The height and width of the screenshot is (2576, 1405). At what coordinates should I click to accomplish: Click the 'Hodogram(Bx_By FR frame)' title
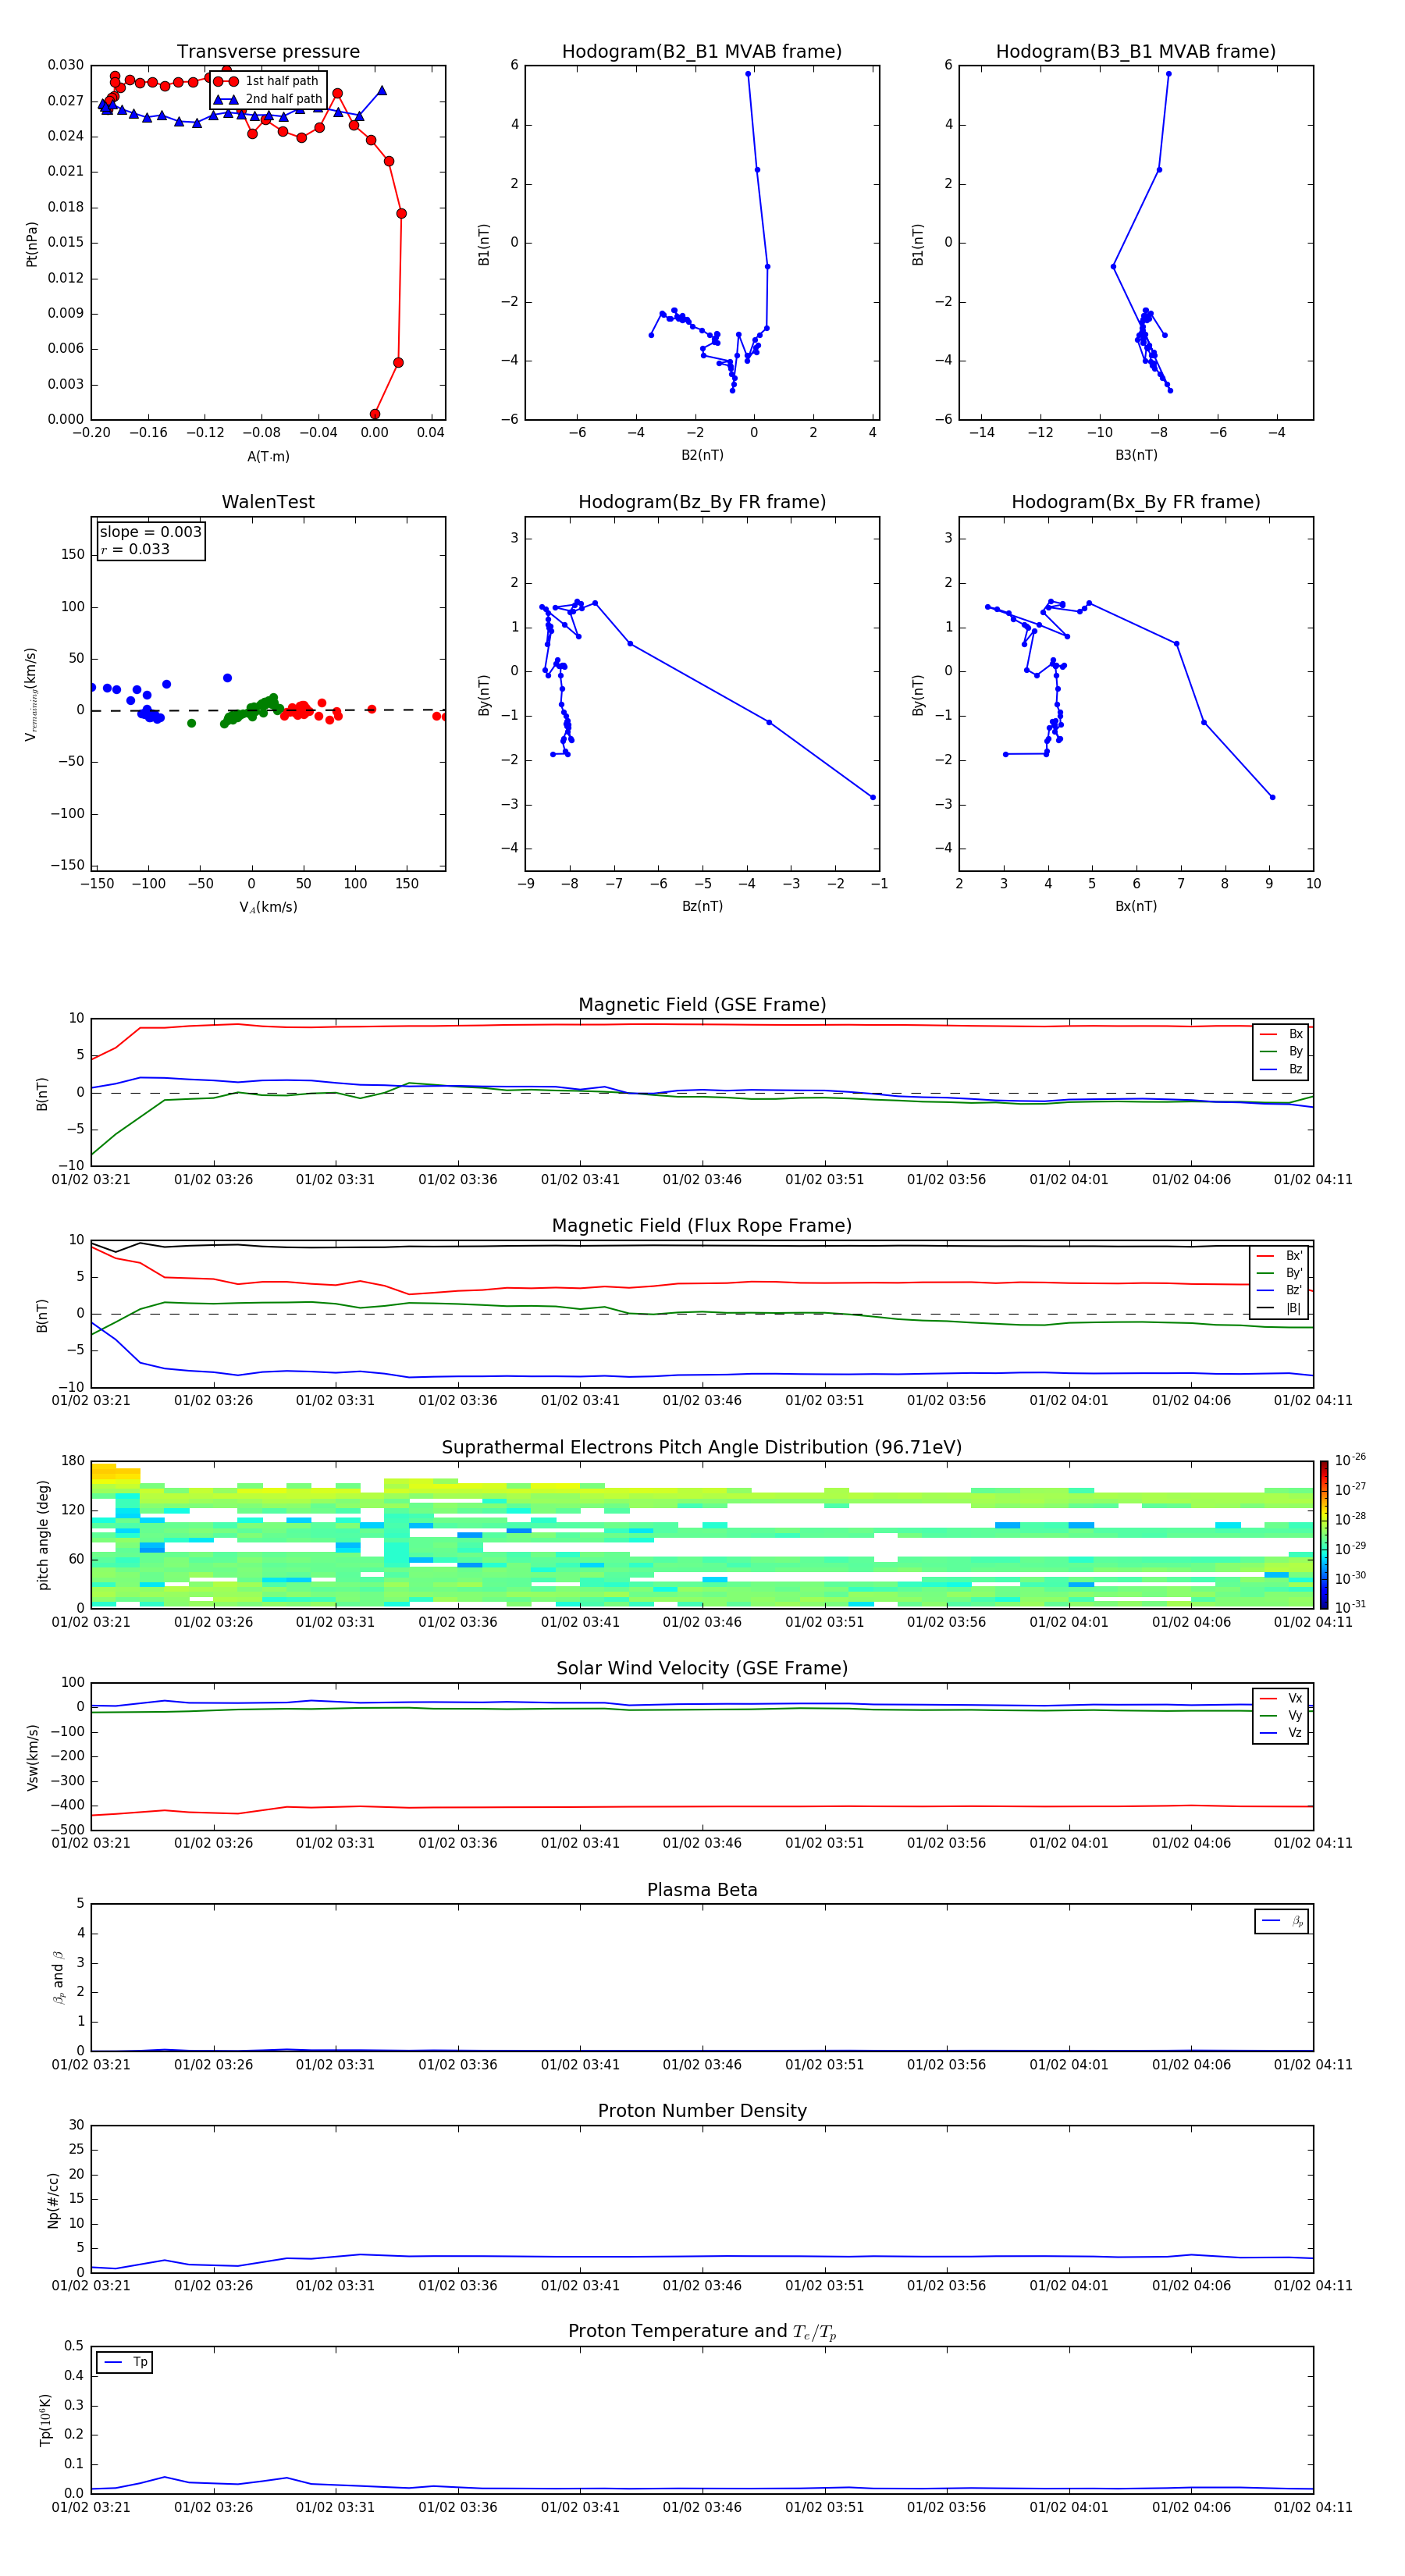[1136, 502]
